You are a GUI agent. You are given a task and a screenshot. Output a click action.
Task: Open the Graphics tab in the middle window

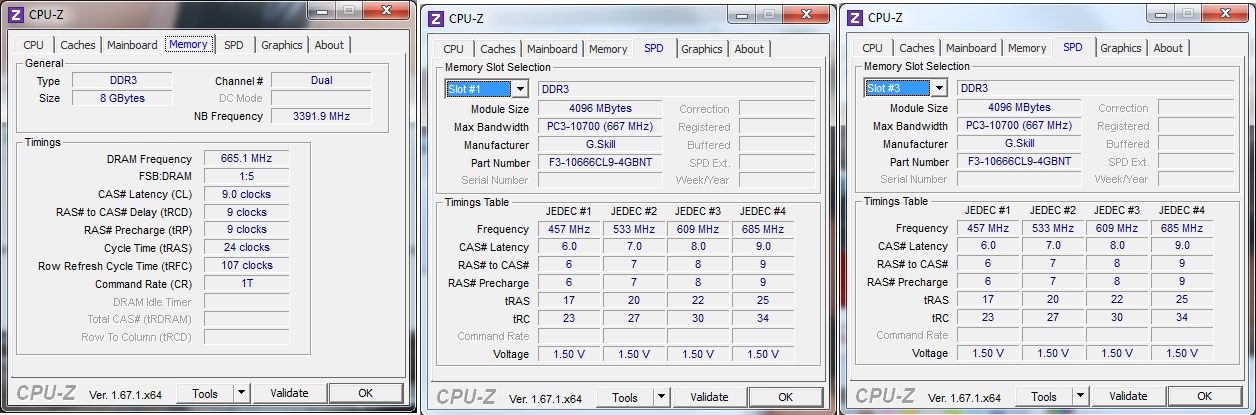(x=702, y=49)
